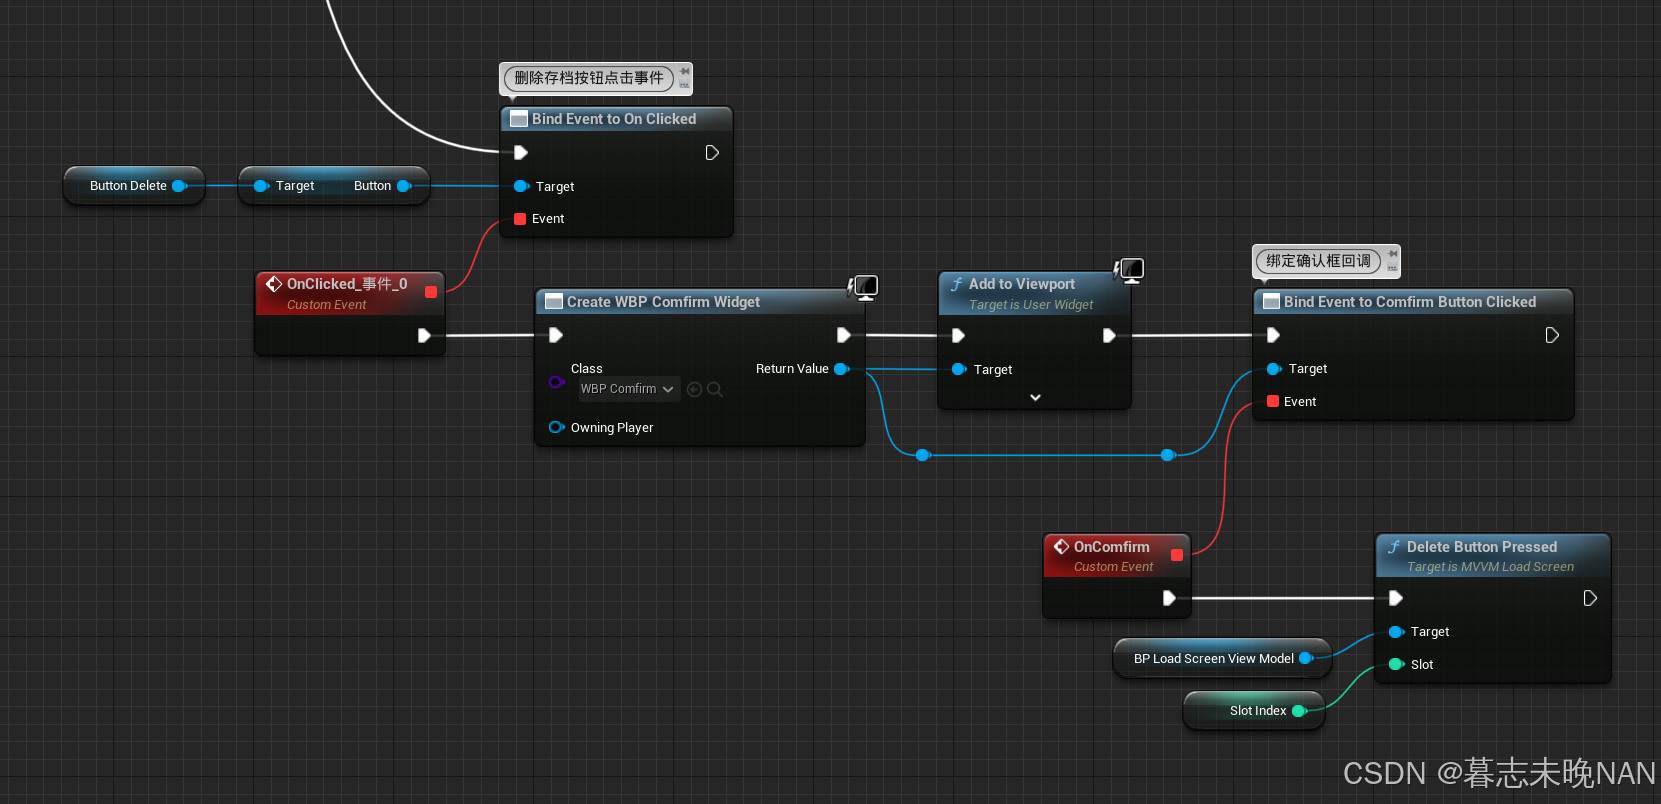Select the Add to Viewport node title
The width and height of the screenshot is (1661, 804).
point(1022,284)
